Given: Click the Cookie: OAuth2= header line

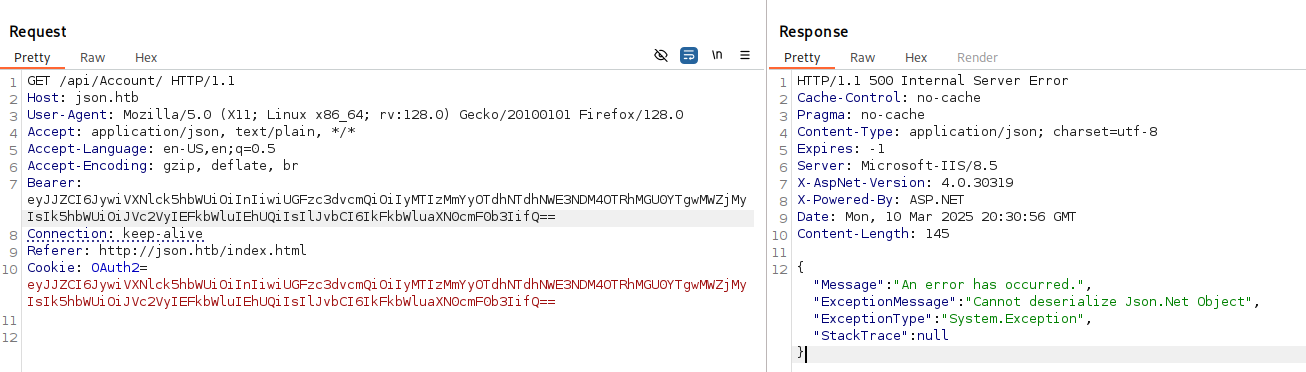Looking at the screenshot, I should click(x=87, y=268).
